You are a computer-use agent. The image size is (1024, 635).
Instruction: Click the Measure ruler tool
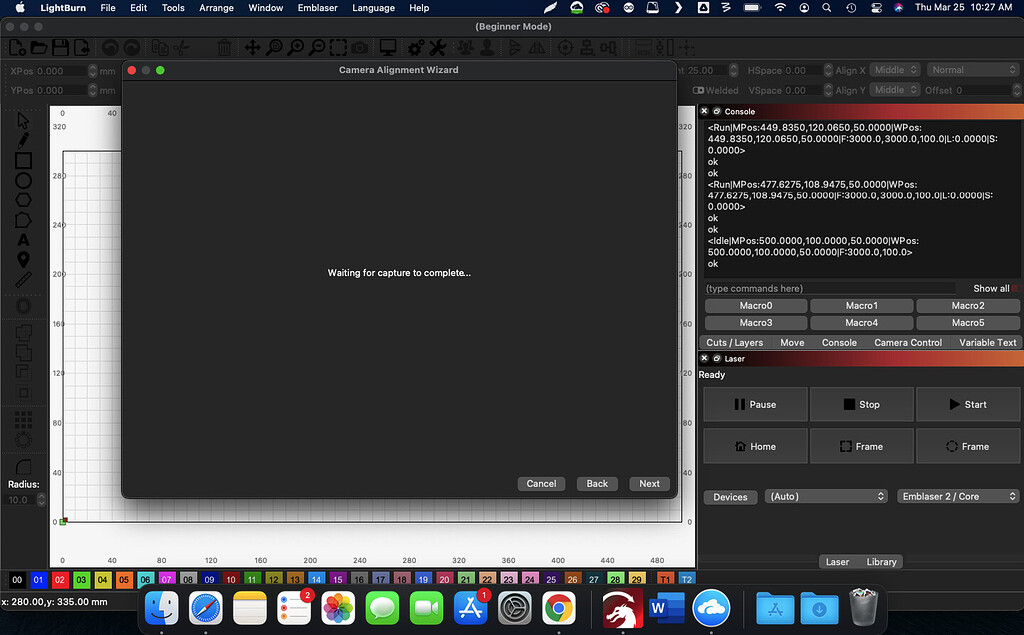tap(23, 280)
